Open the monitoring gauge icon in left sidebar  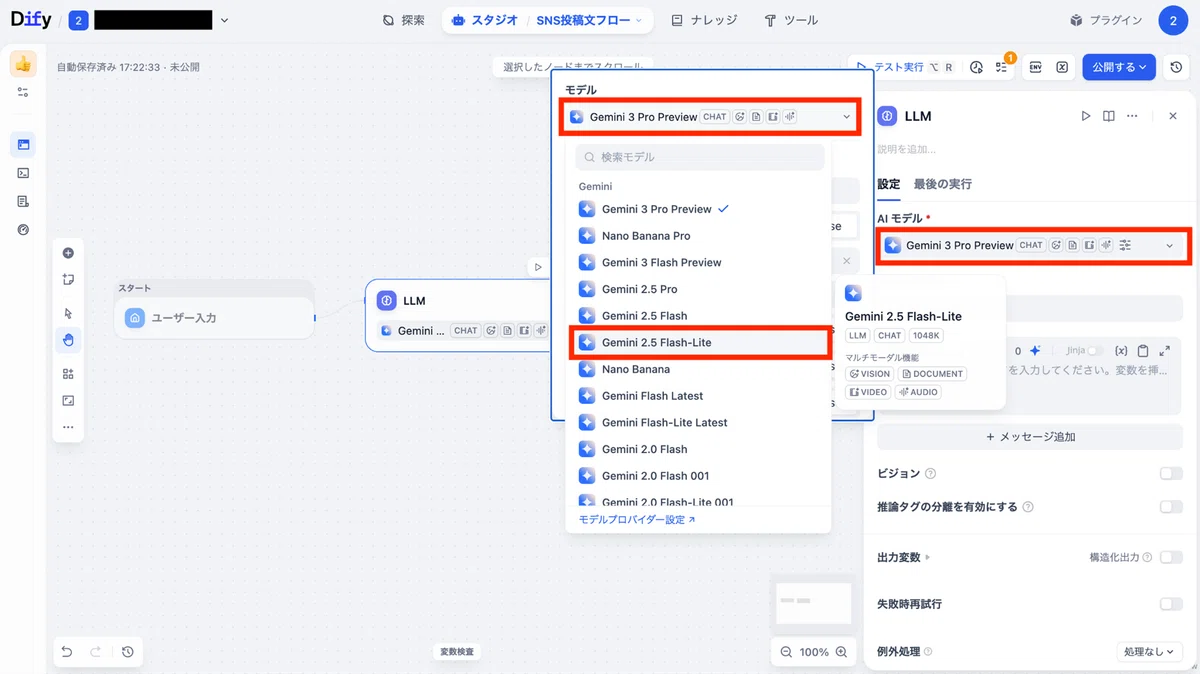point(23,229)
